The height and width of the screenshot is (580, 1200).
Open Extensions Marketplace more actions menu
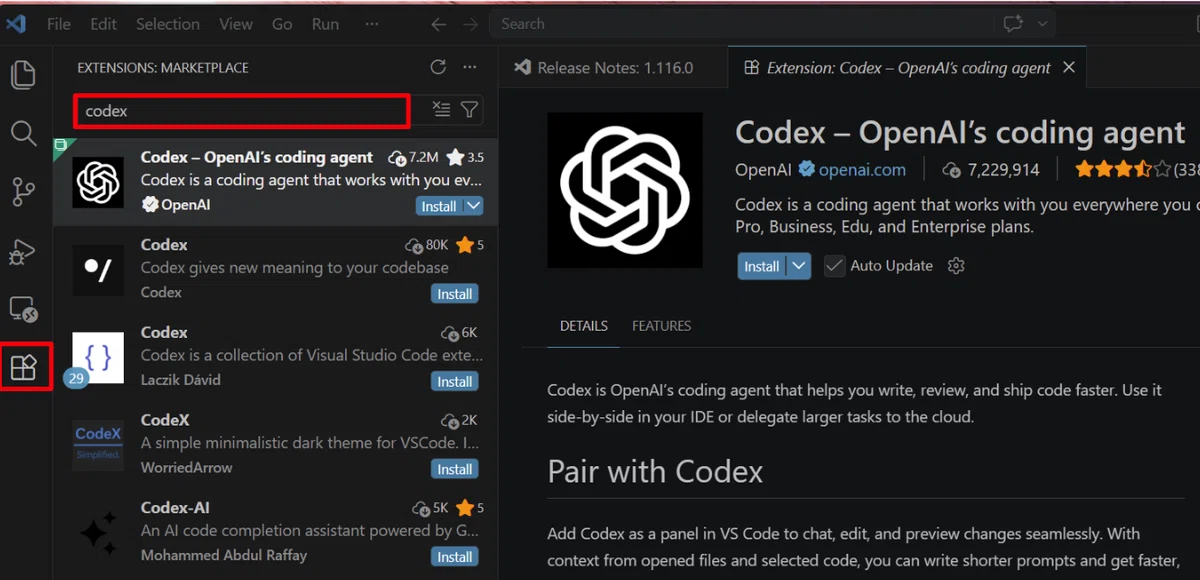coord(470,67)
